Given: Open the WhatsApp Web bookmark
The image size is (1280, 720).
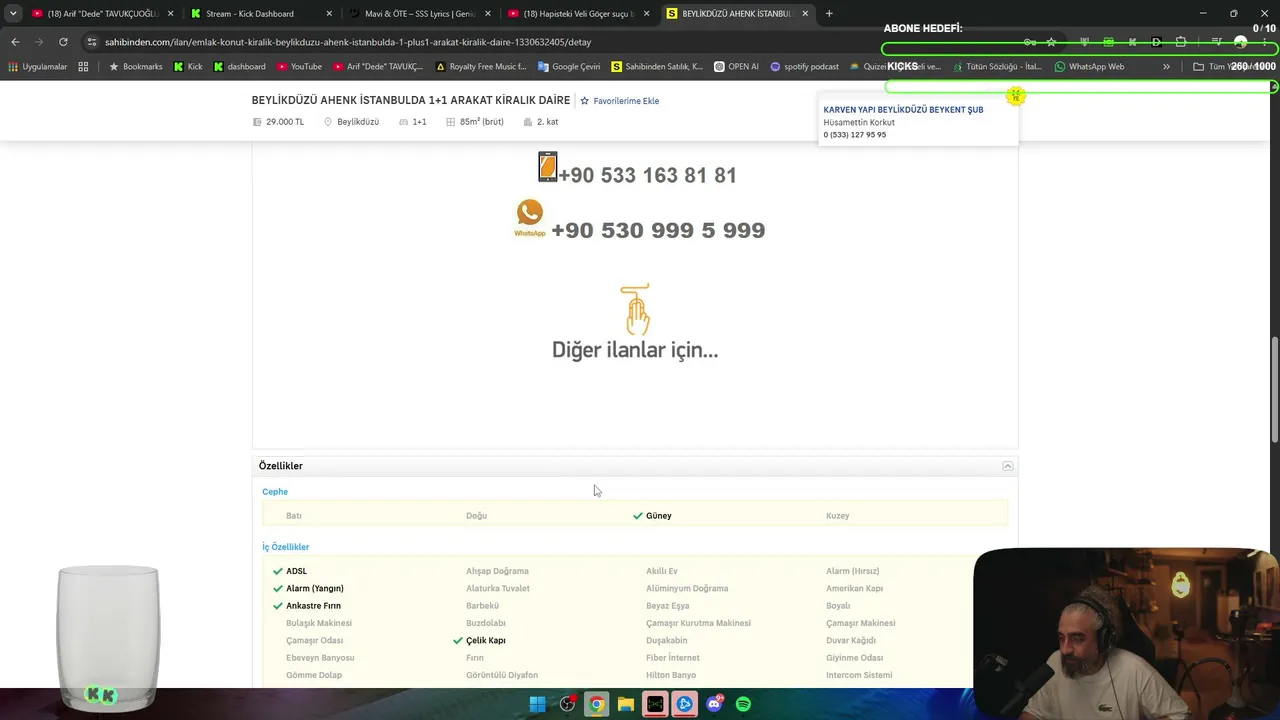Looking at the screenshot, I should (1090, 67).
